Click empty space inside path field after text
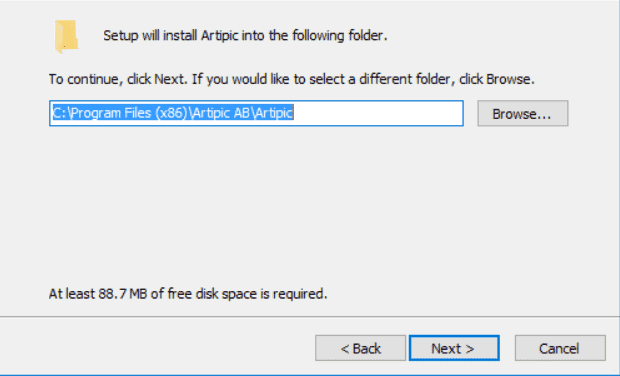 (x=376, y=113)
